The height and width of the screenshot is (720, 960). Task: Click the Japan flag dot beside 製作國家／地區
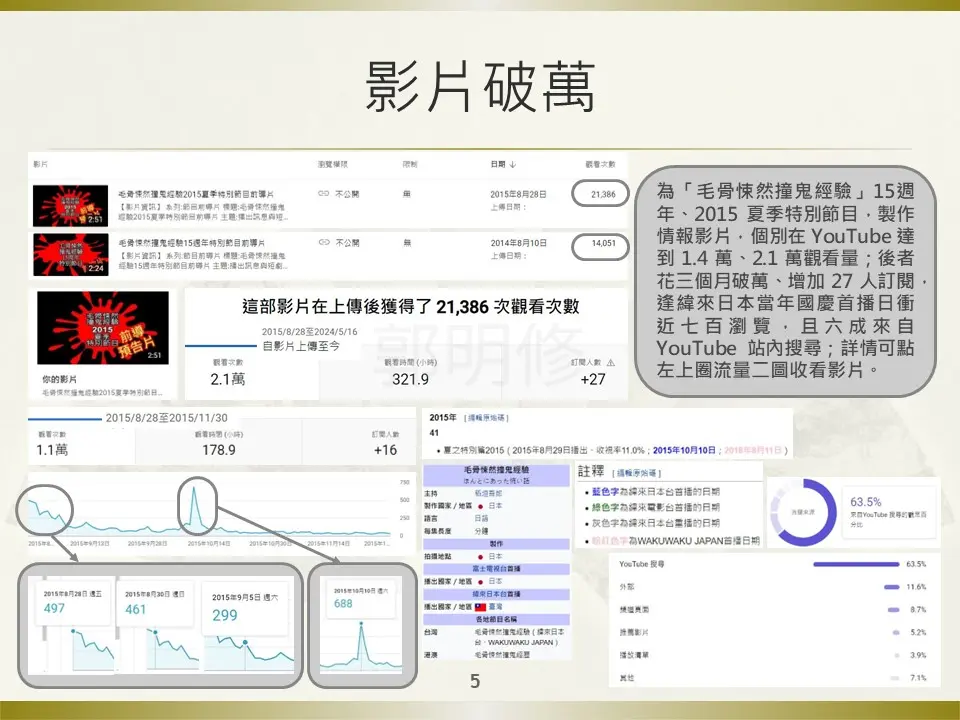[x=481, y=506]
